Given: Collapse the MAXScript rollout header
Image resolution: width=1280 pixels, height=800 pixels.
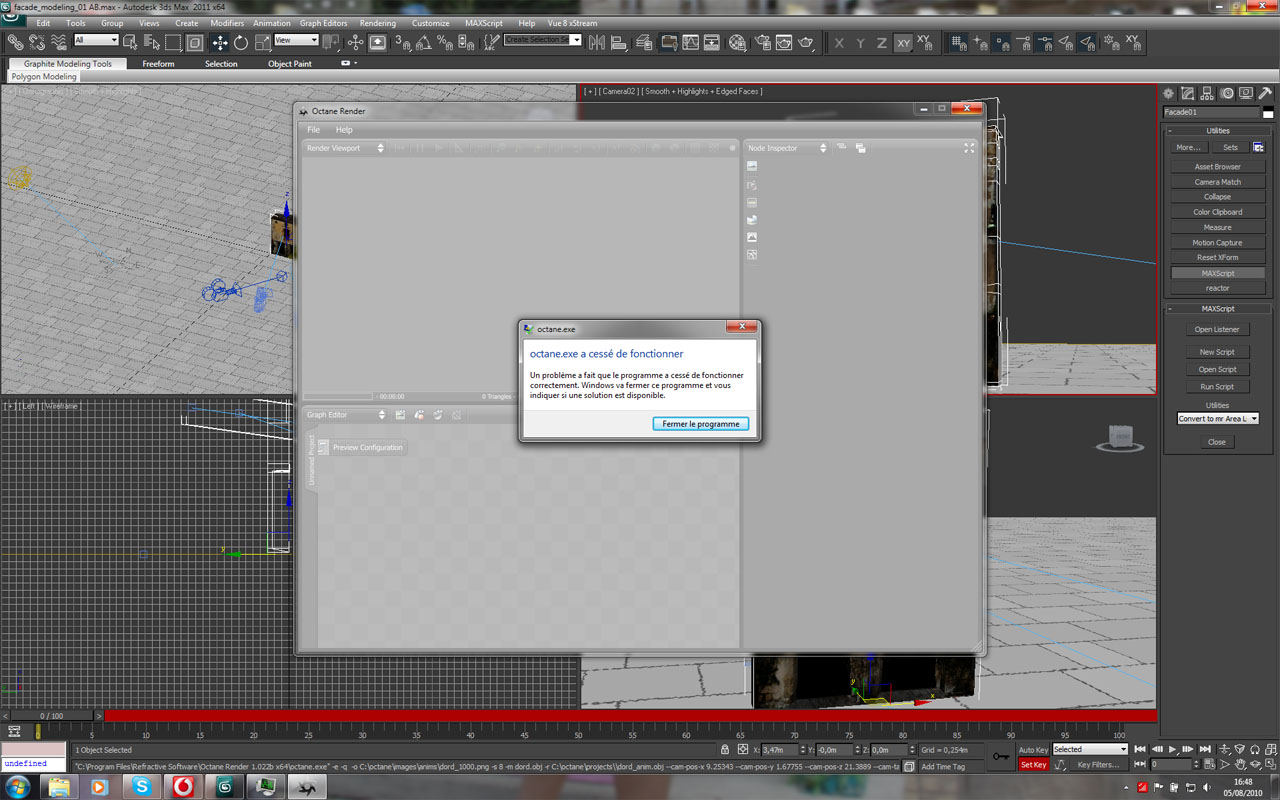Looking at the screenshot, I should pos(1217,309).
